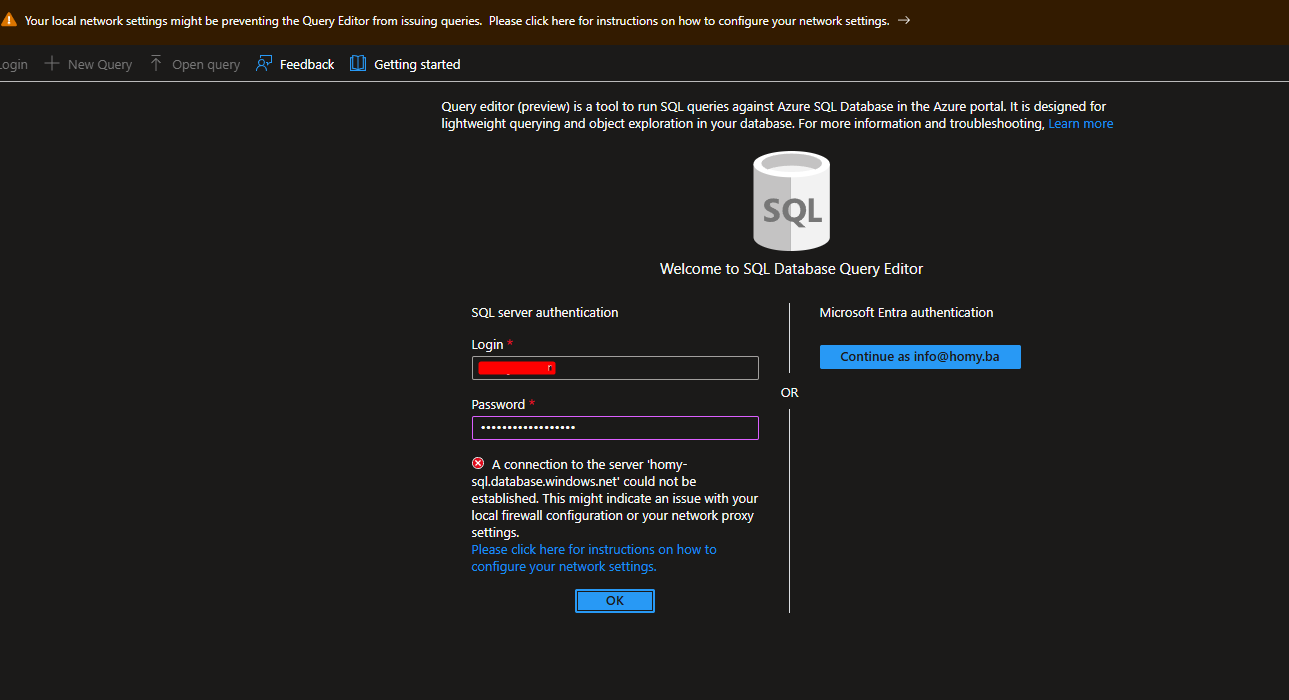The height and width of the screenshot is (700, 1289).
Task: Click the arrow at end of banner
Action: [x=904, y=20]
